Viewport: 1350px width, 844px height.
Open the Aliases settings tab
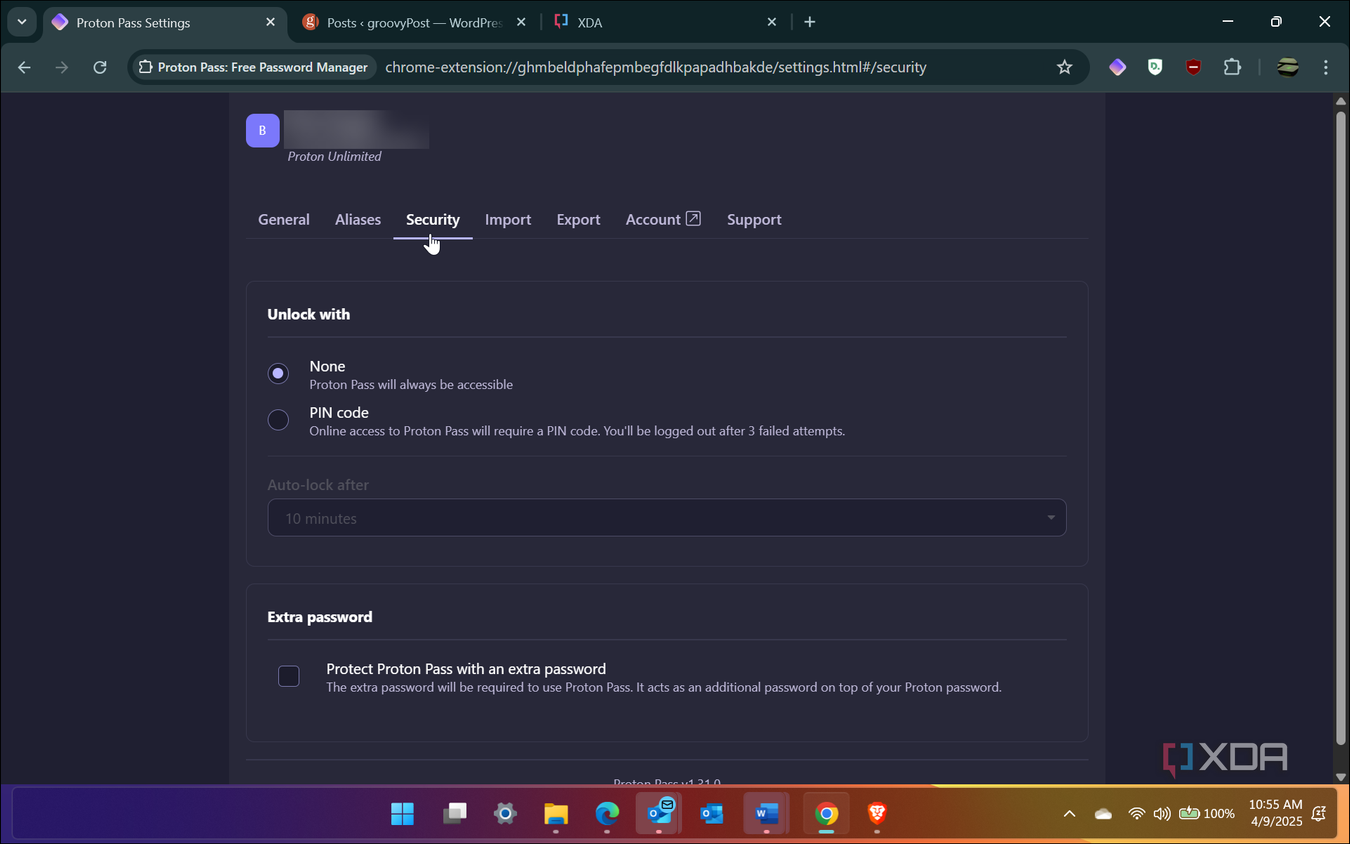358,219
